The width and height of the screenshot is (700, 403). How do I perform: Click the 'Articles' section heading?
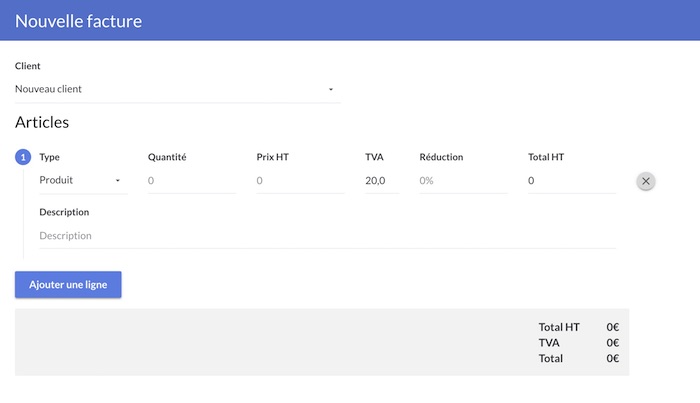click(42, 122)
